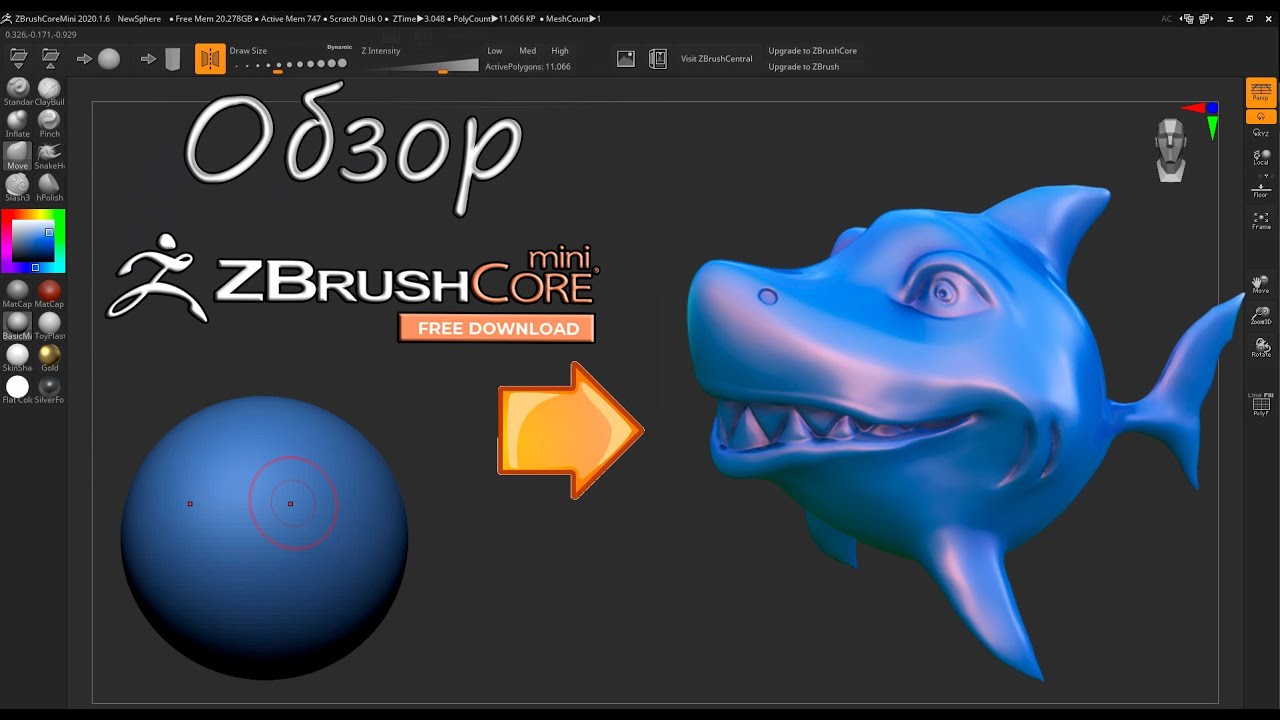Click the blue sphere on the canvas
The height and width of the screenshot is (720, 1280).
pyautogui.click(x=264, y=538)
